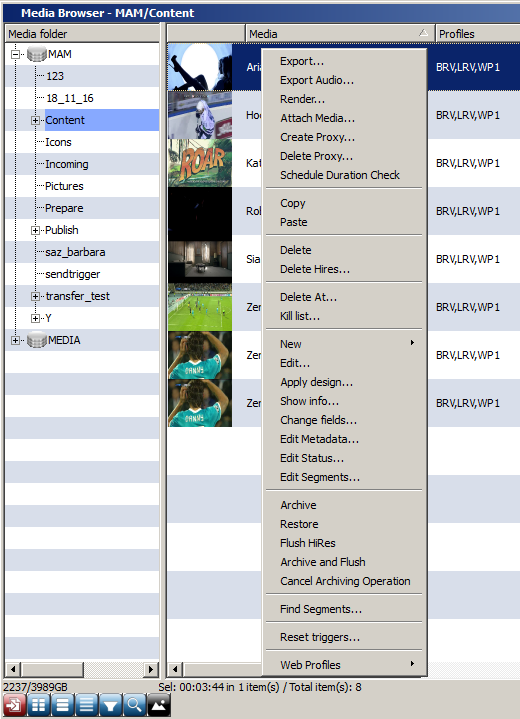The width and height of the screenshot is (520, 719).
Task: Toggle the picture thumbnails icon
Action: click(159, 705)
